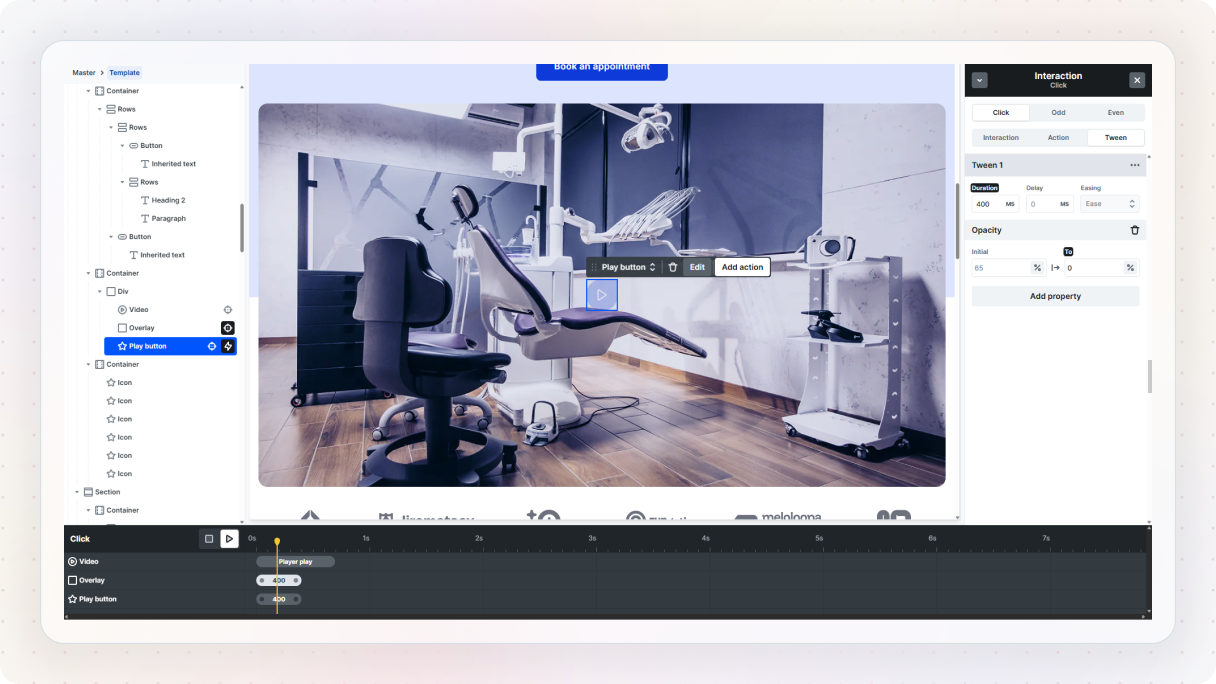Click Add action in the canvas toolbar

(742, 267)
